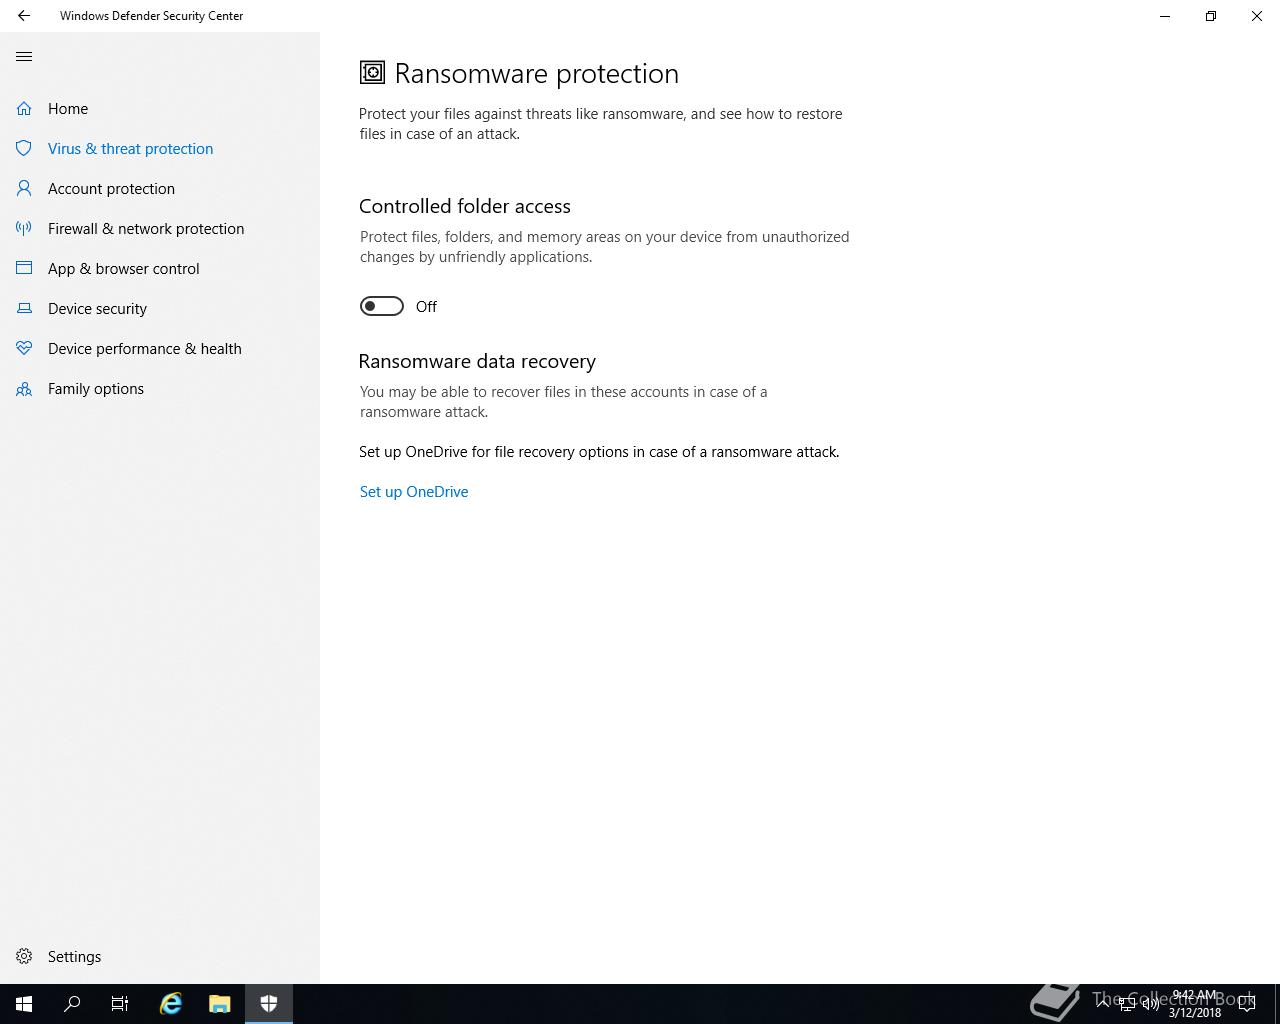Screen dimensions: 1280x1024
Task: Click the heart icon for Device performance & health
Action: pyautogui.click(x=24, y=348)
